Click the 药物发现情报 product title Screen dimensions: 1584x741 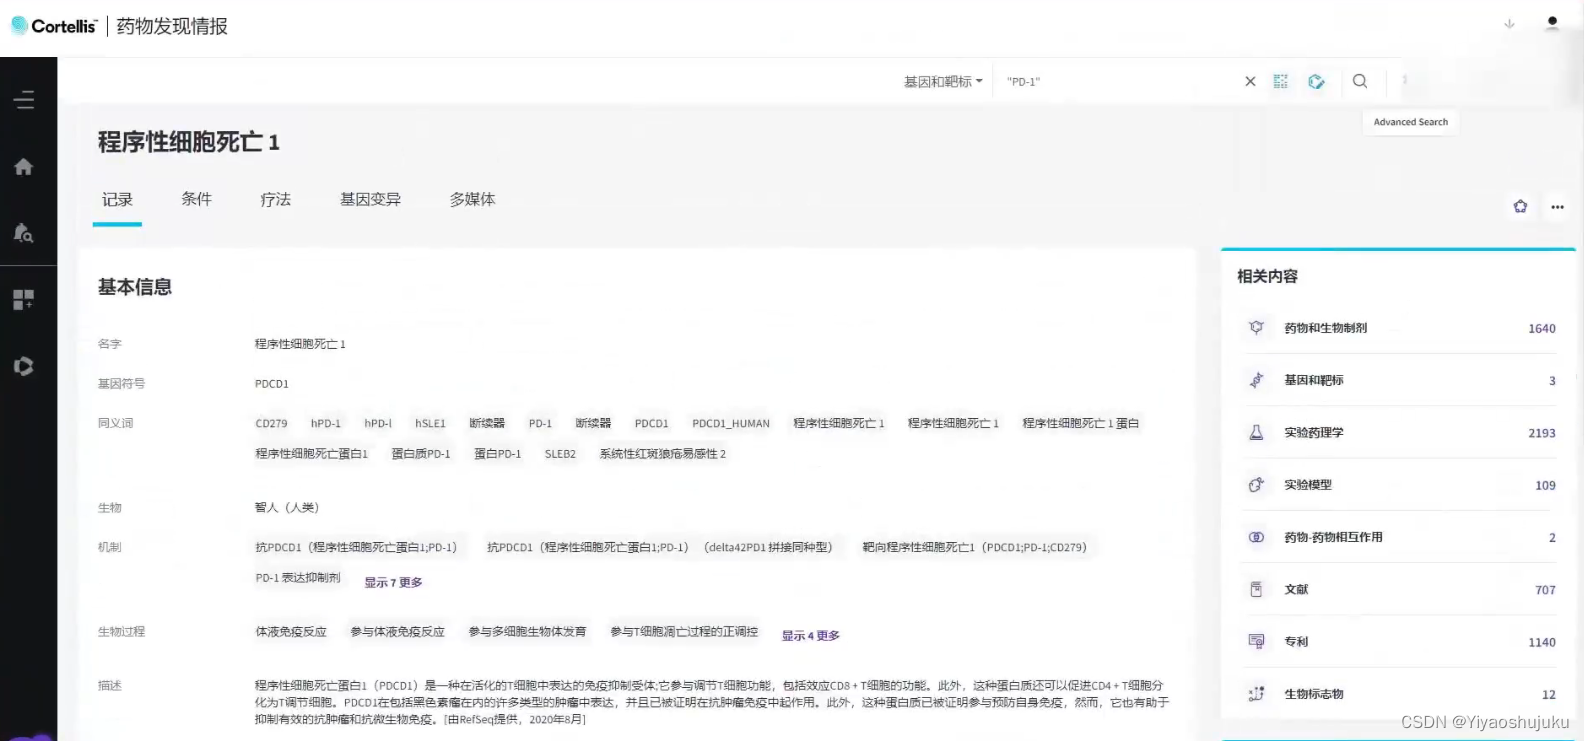point(172,26)
